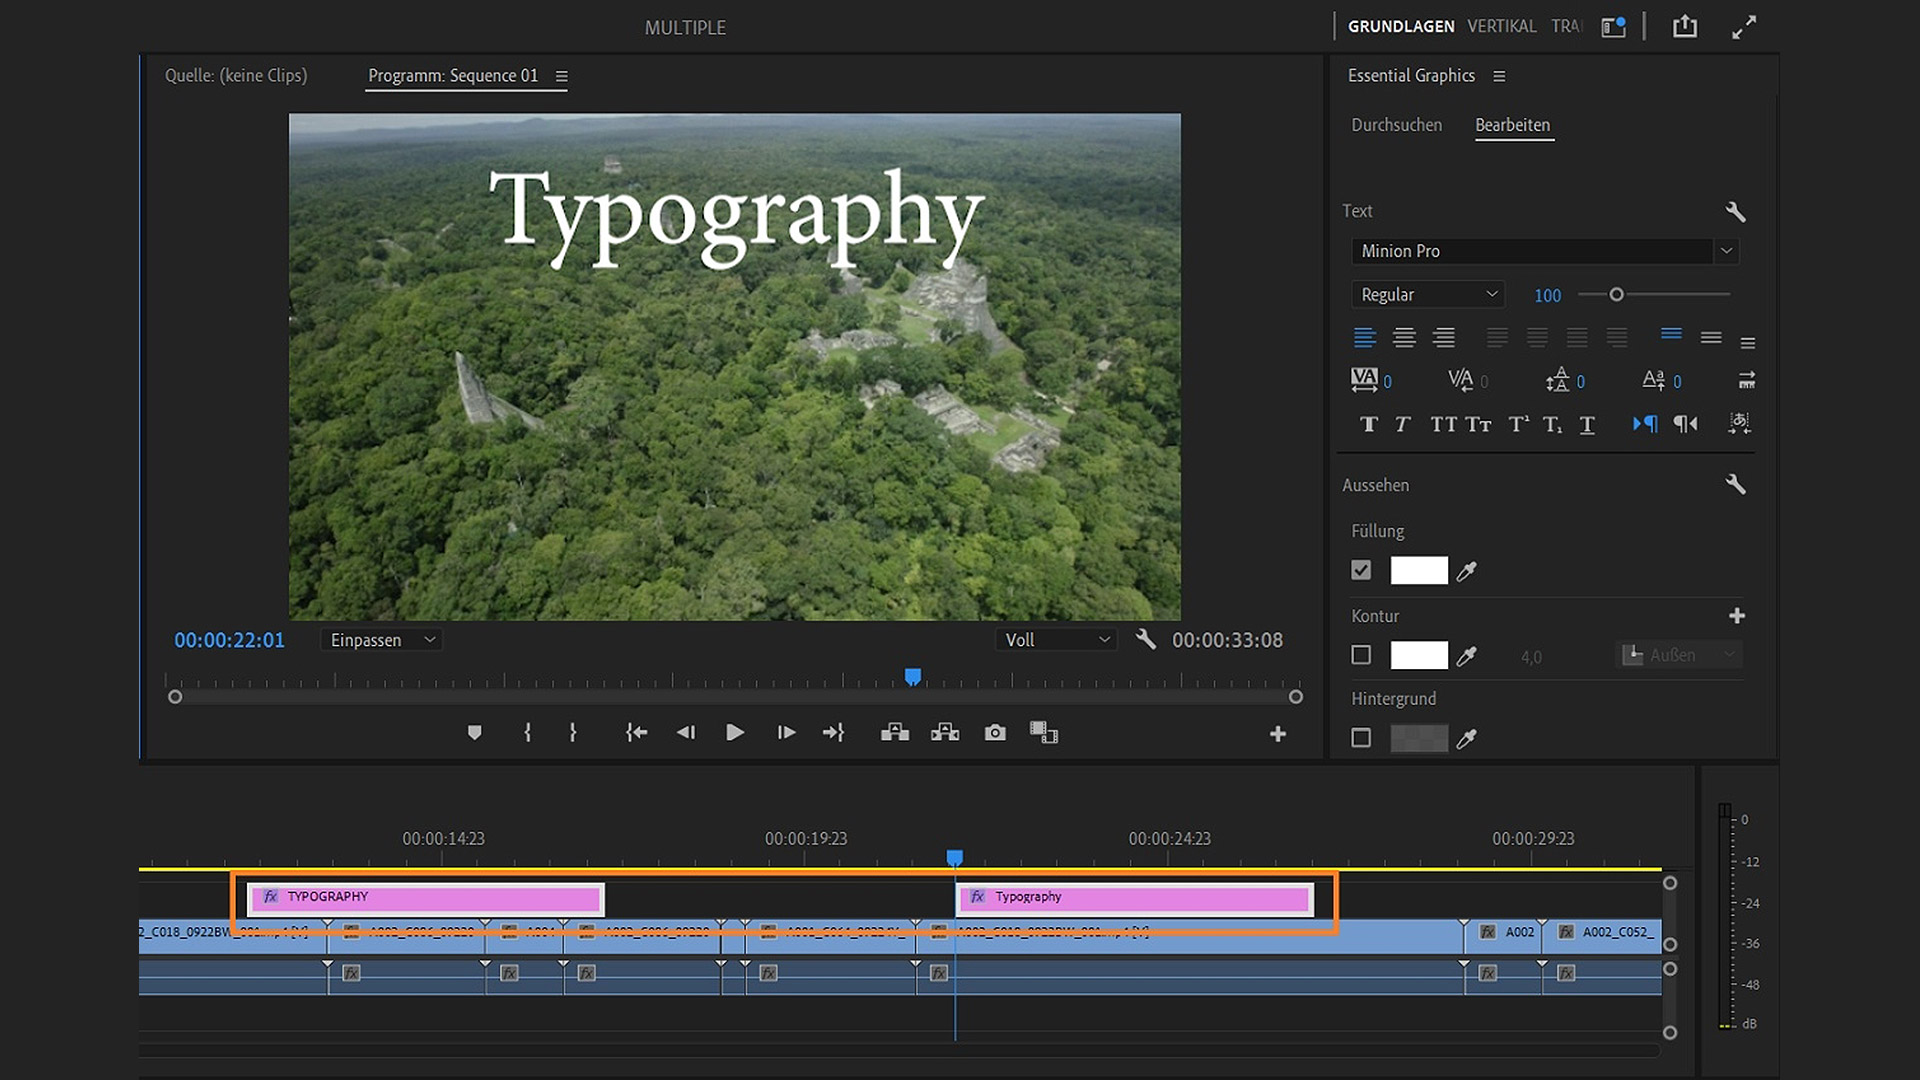Screen dimensions: 1920x1080
Task: Switch to the Durchsuchen tab
Action: tap(1396, 125)
